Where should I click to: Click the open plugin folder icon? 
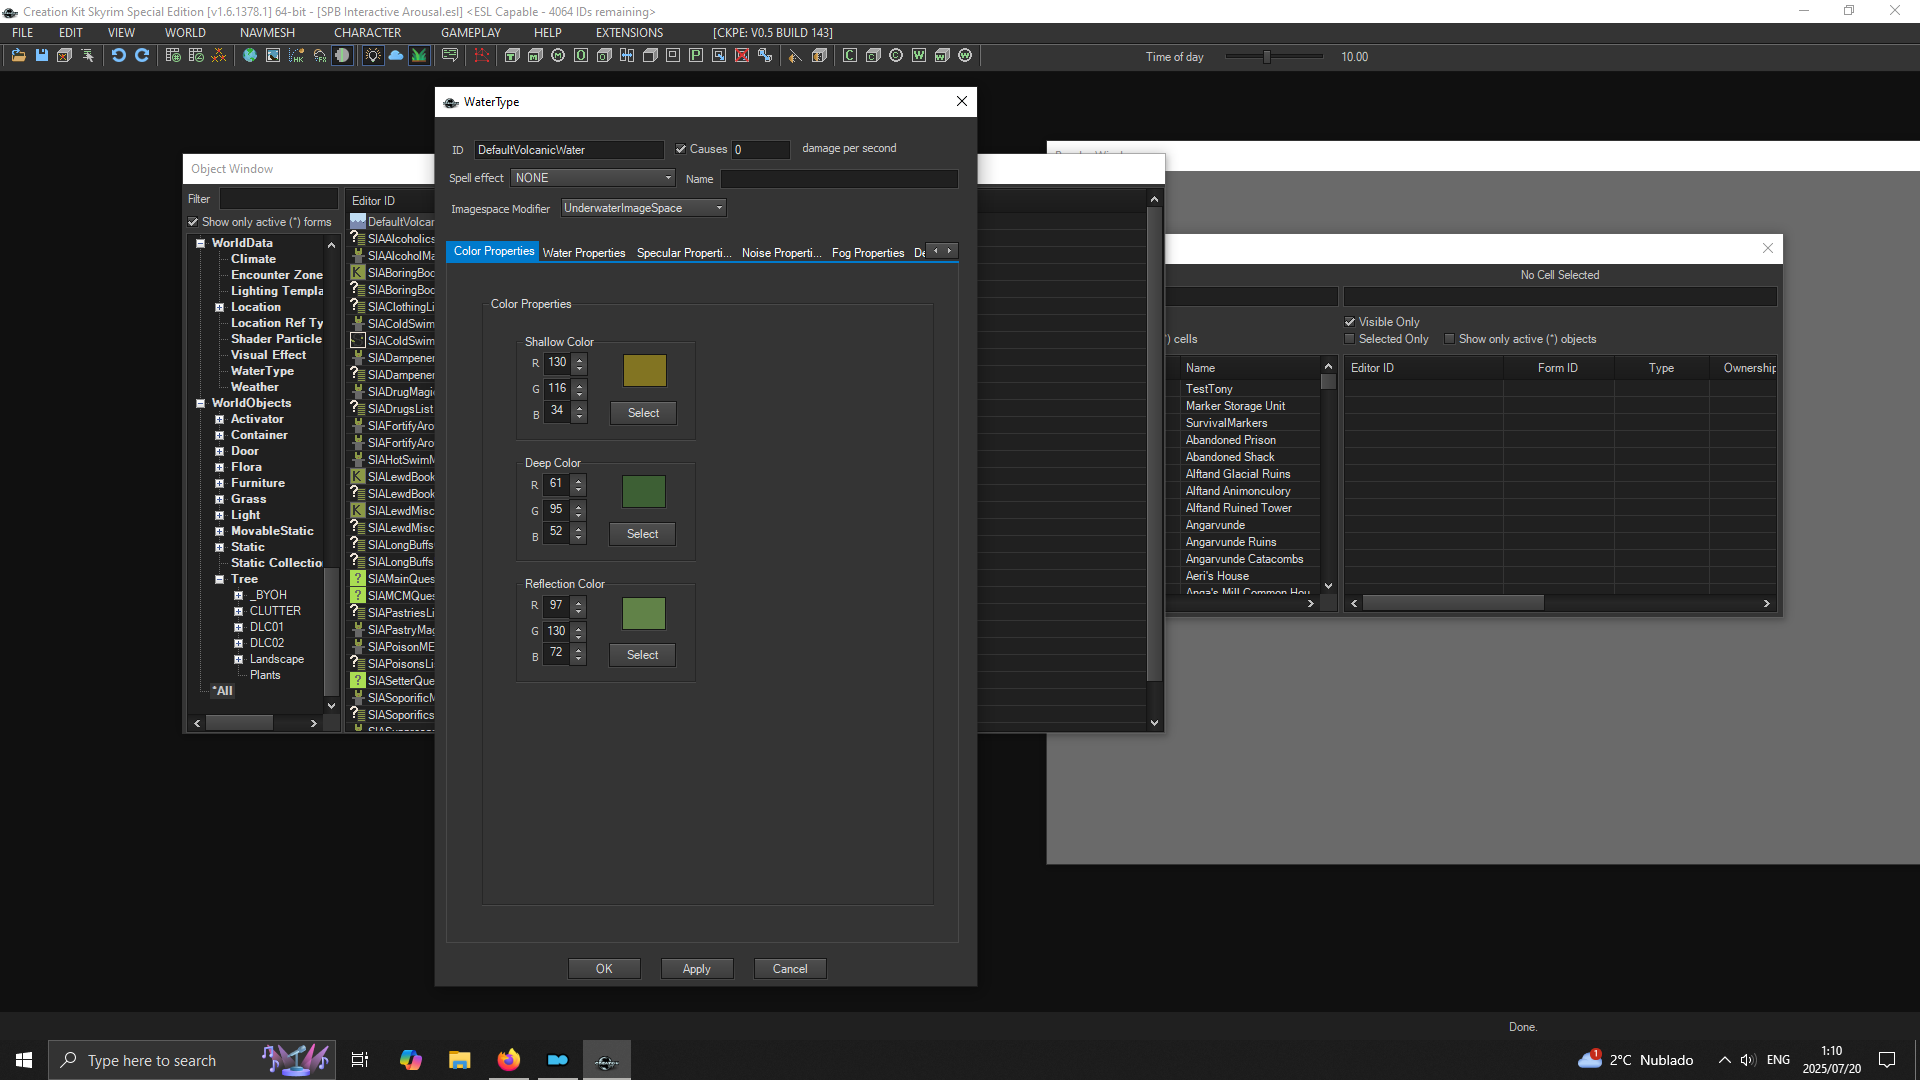click(18, 56)
